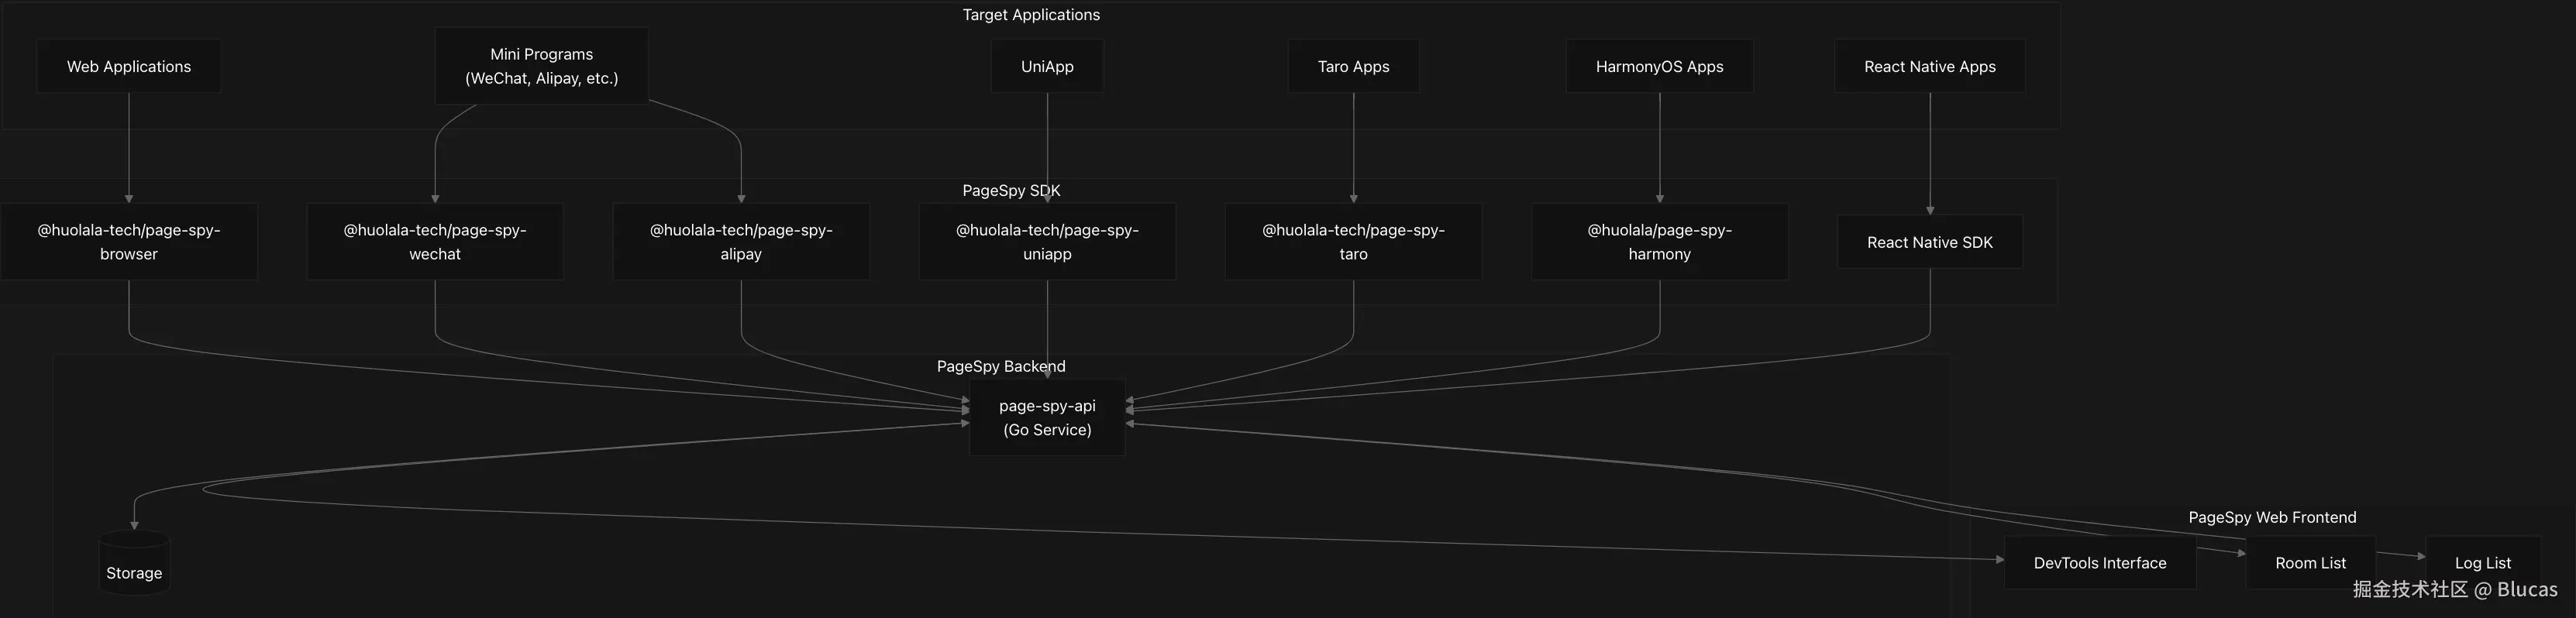The image size is (2576, 618).
Task: Select the Mini Programs (WeChat, Alipay, etc.) node
Action: 541,66
